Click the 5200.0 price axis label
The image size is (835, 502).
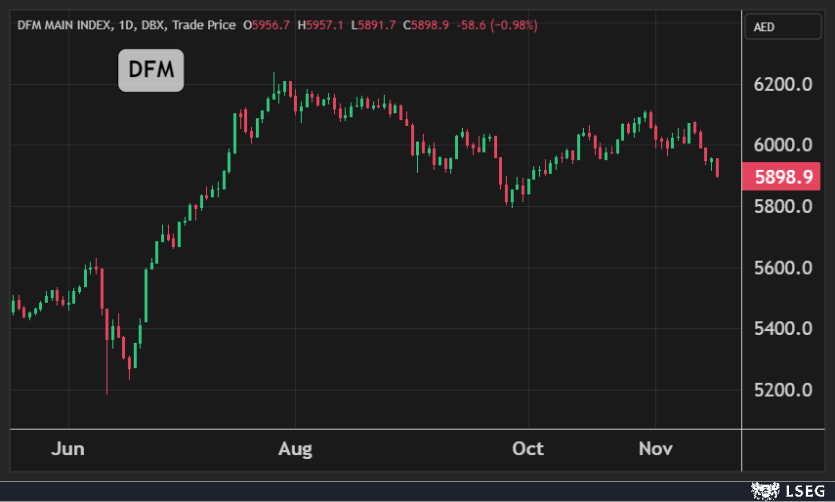tap(785, 390)
